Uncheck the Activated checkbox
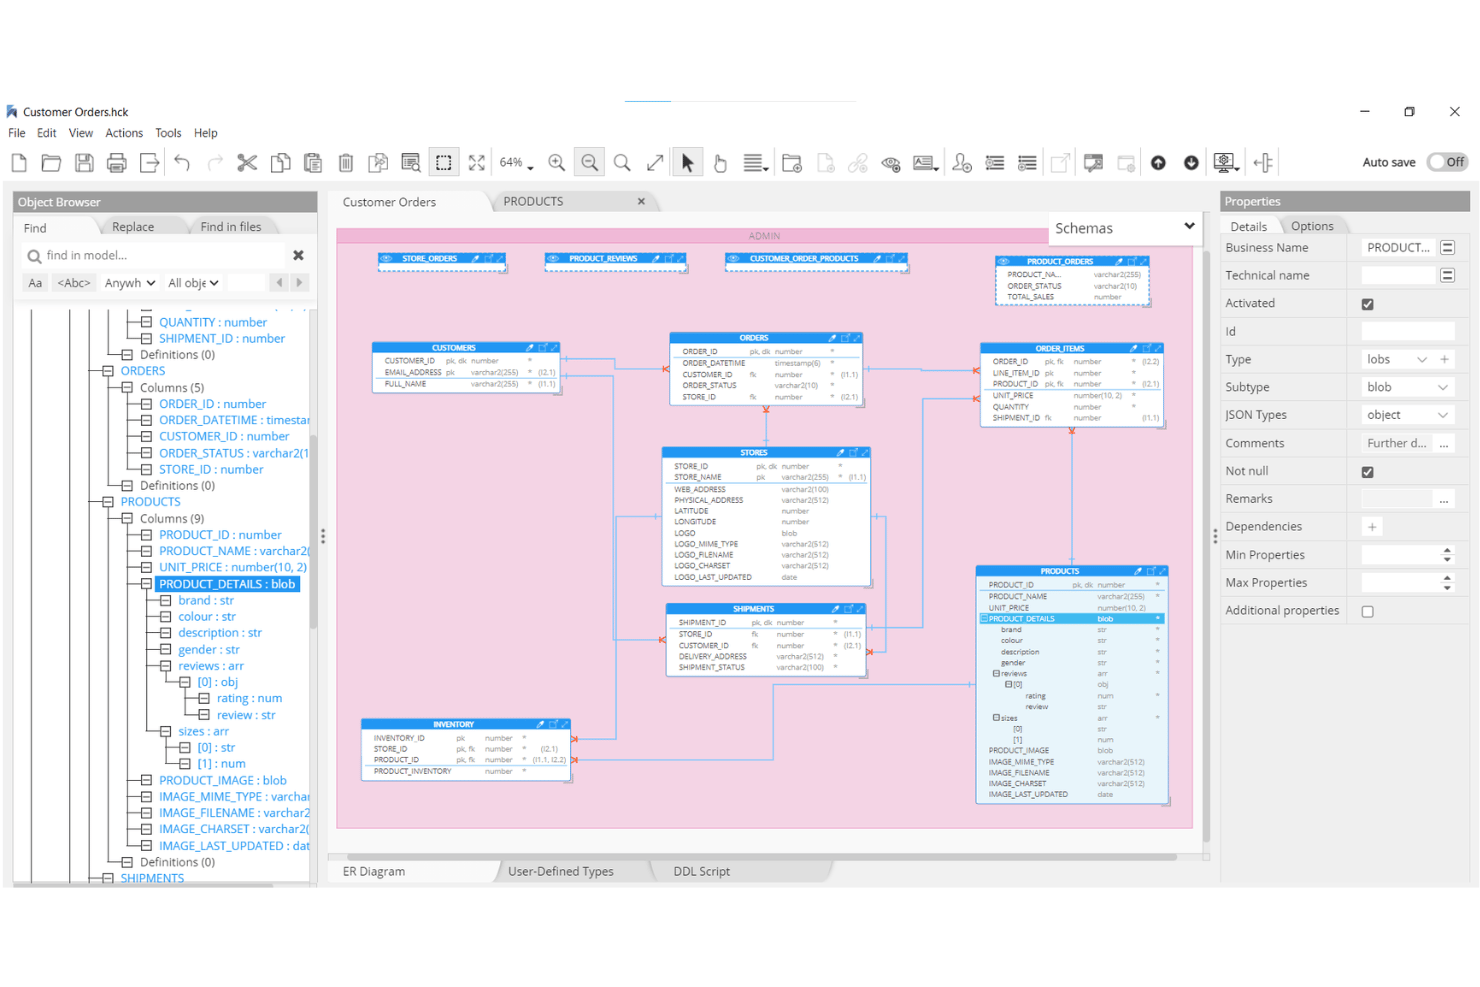Image resolution: width=1480 pixels, height=987 pixels. tap(1367, 304)
